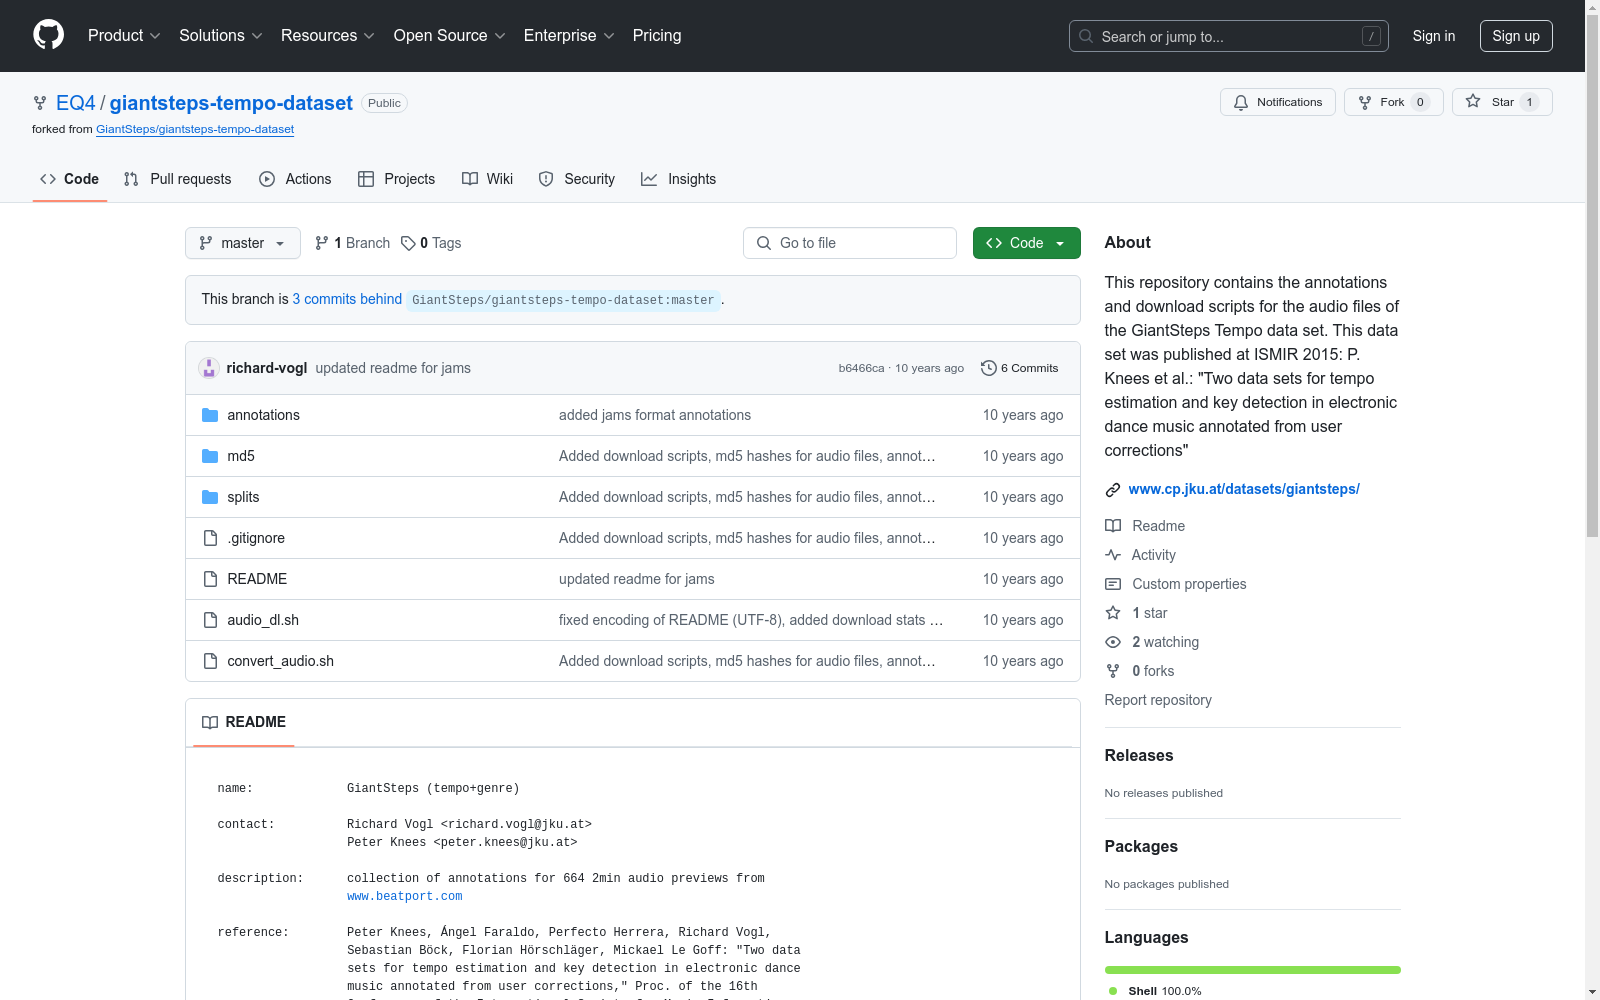The height and width of the screenshot is (1000, 1600).
Task: Click the eye icon next to watching
Action: 1113,642
